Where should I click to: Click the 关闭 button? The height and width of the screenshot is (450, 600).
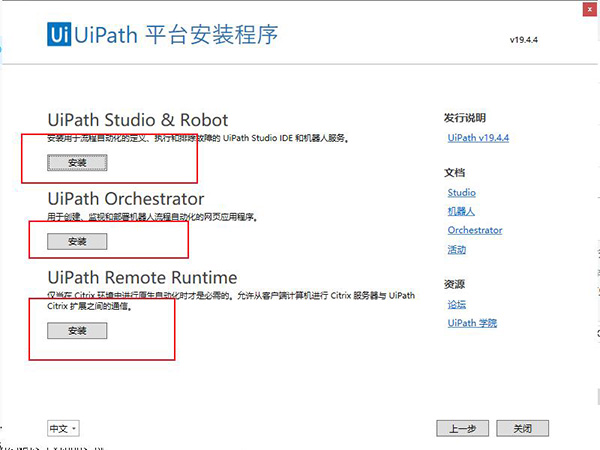pos(522,428)
